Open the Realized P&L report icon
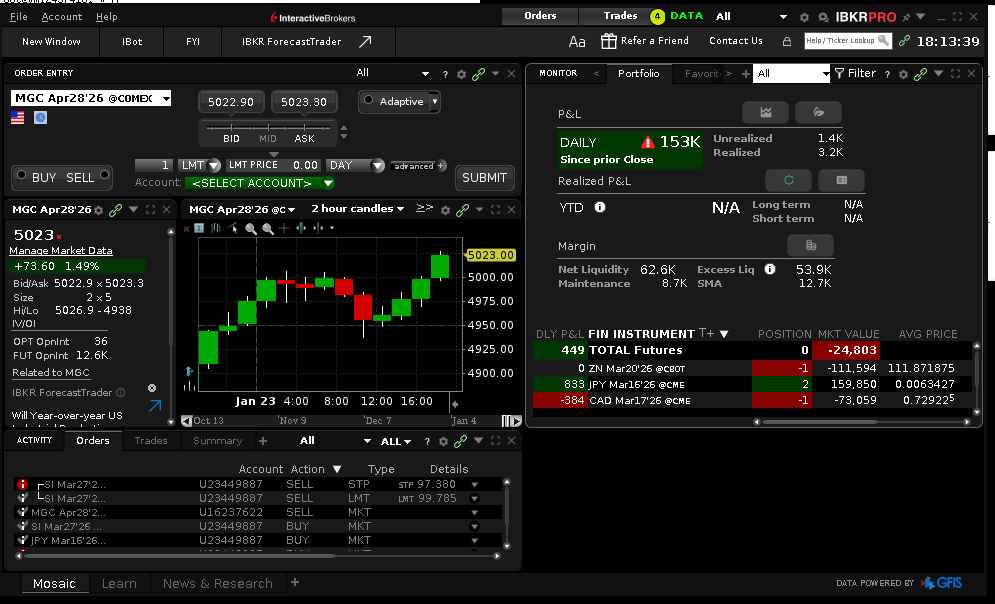This screenshot has width=995, height=604. click(x=841, y=180)
